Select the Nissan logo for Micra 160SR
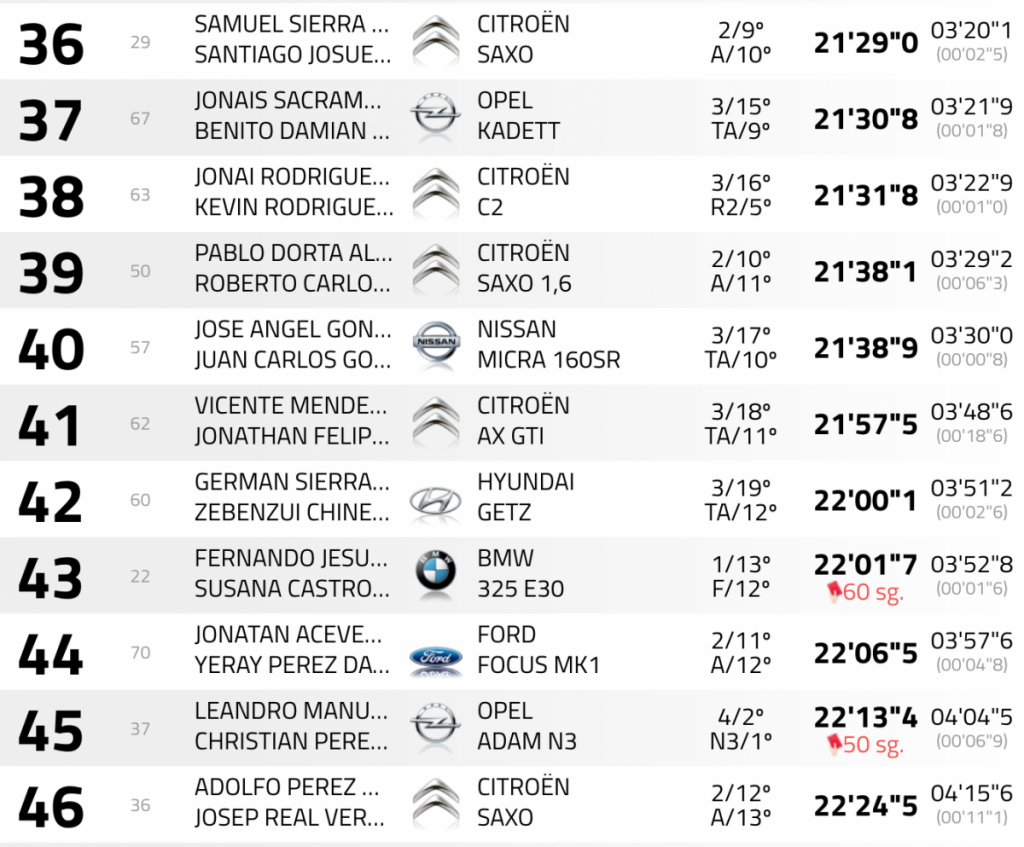This screenshot has height=847, width=1024. tap(435, 345)
